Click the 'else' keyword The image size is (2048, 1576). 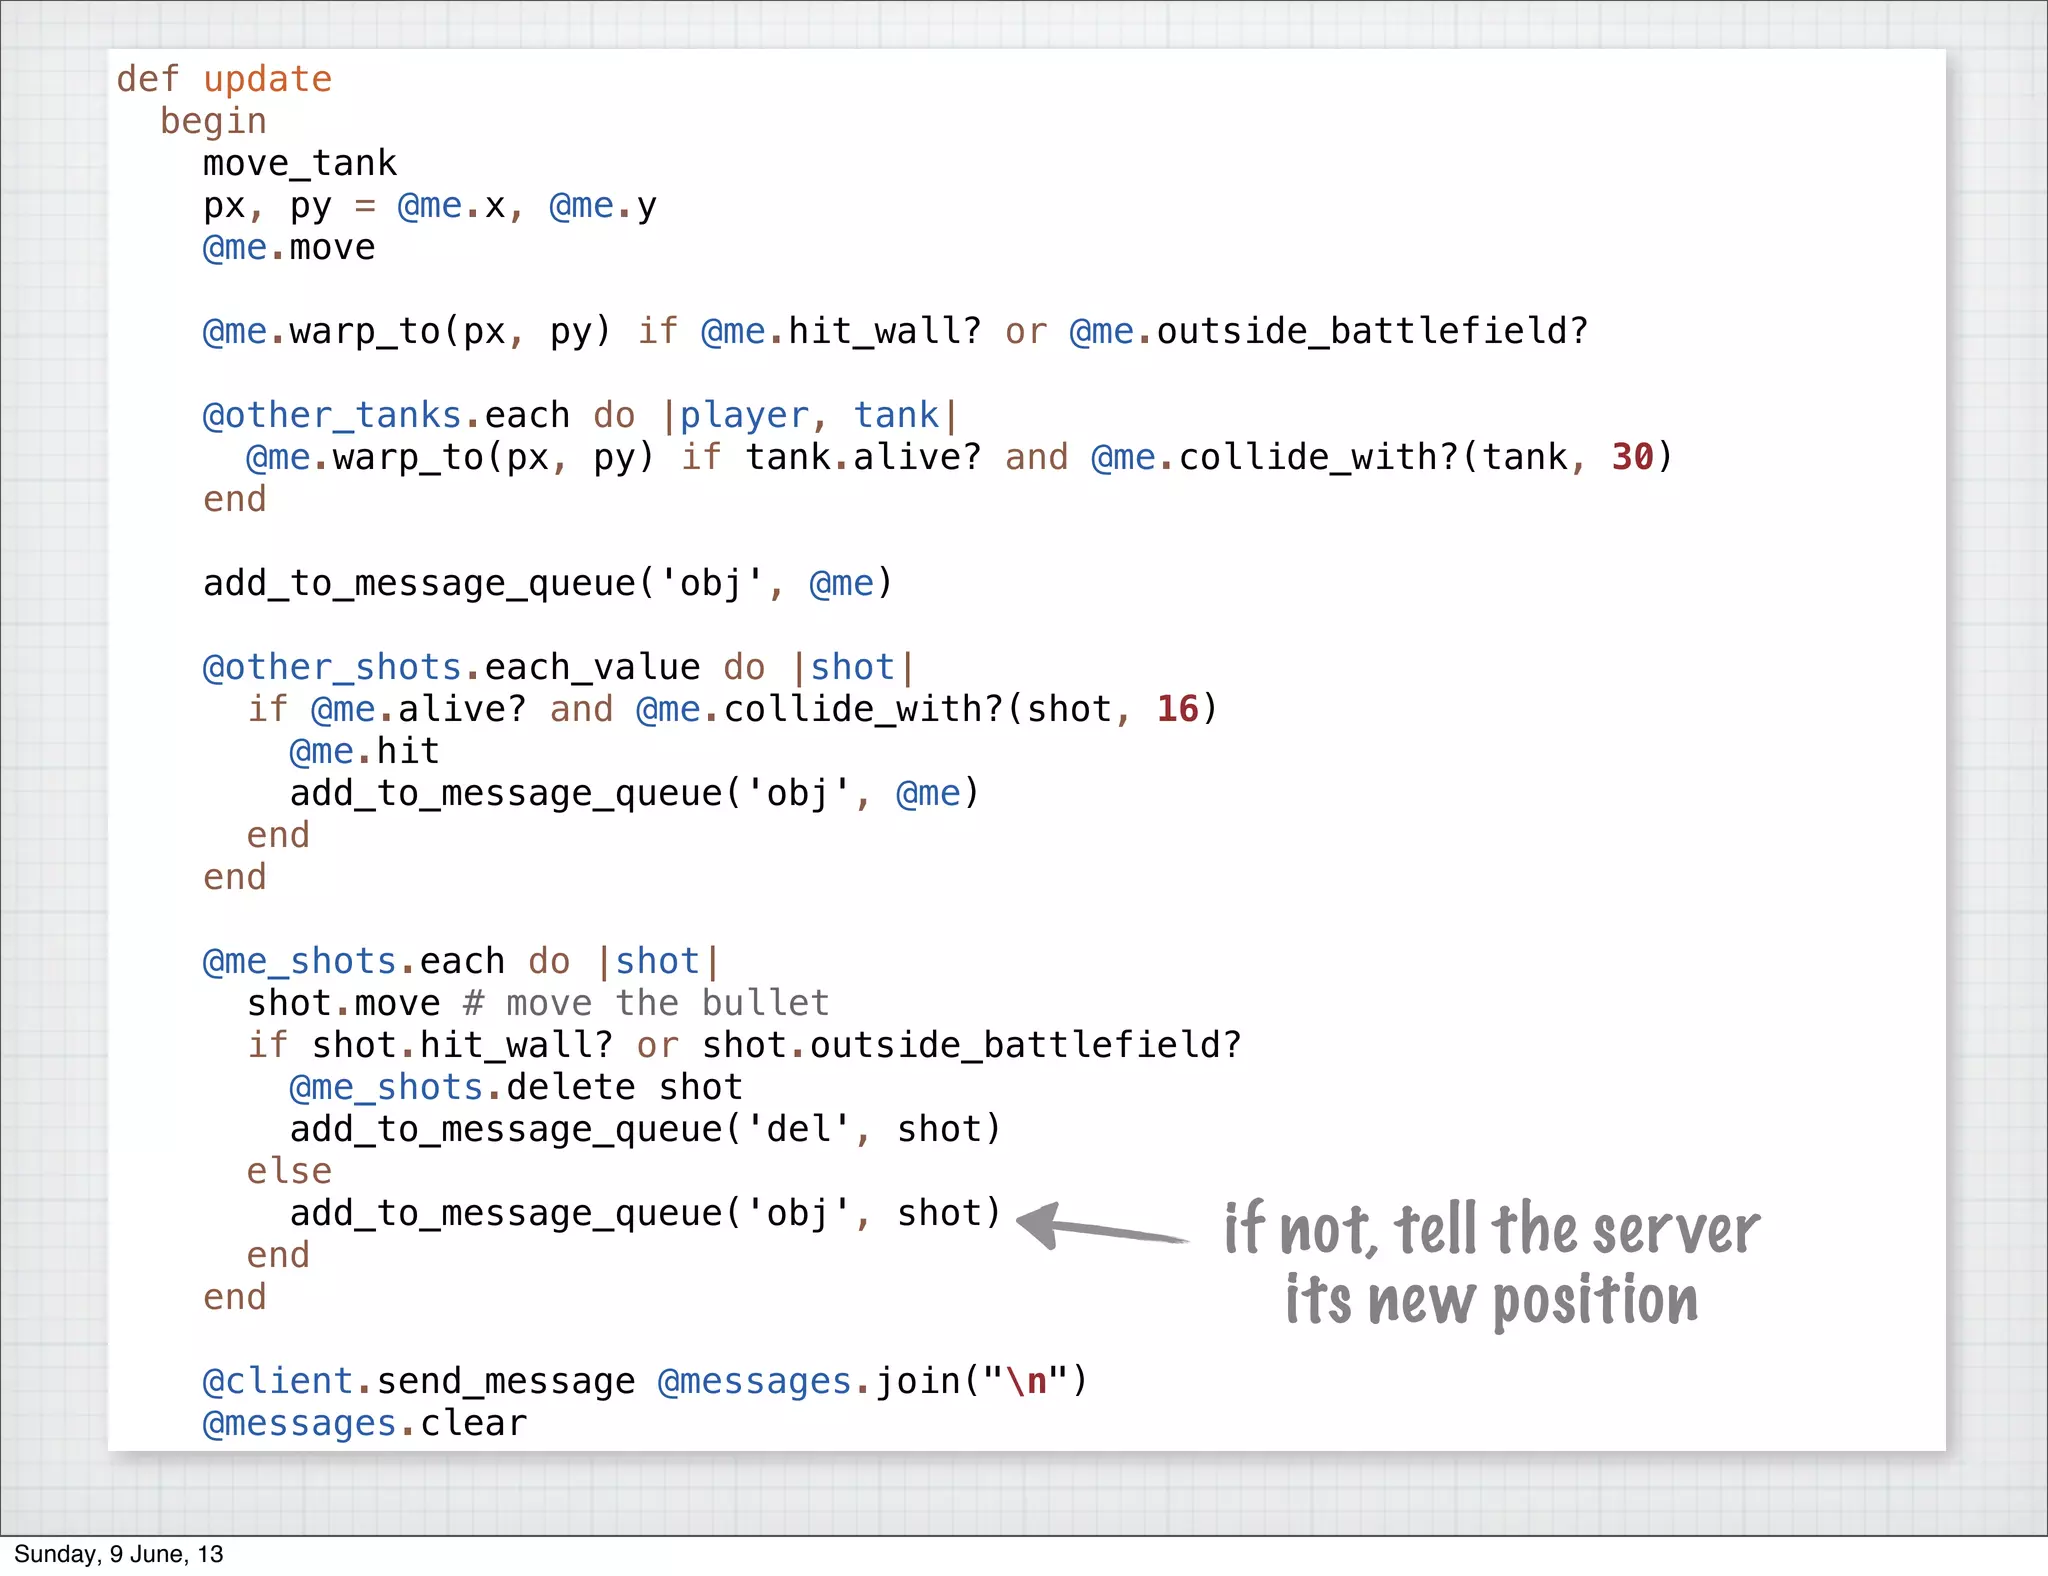289,1171
